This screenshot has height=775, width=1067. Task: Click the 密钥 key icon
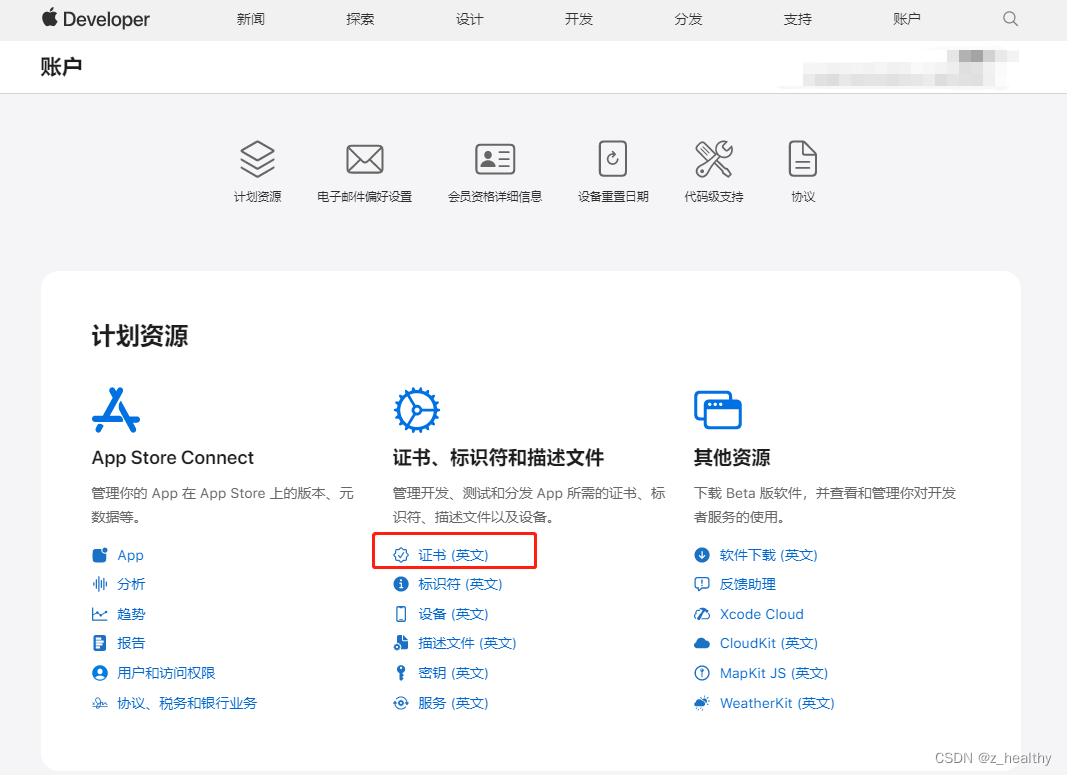(401, 673)
